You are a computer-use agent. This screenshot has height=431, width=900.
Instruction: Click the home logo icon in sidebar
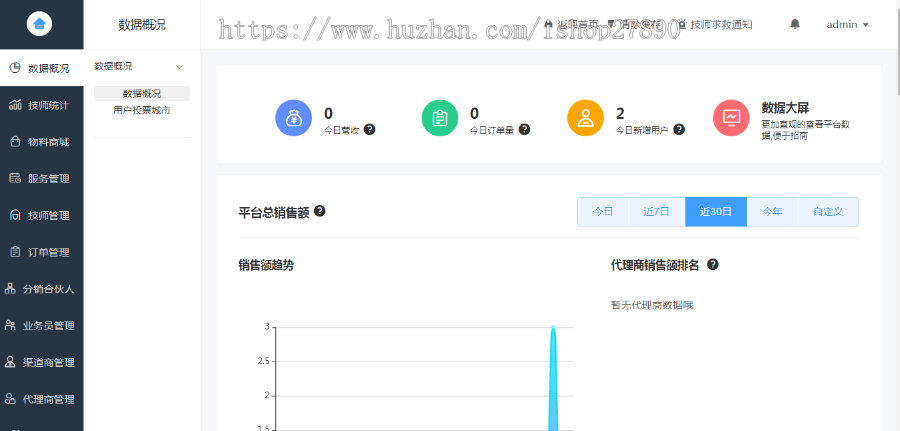pyautogui.click(x=40, y=23)
